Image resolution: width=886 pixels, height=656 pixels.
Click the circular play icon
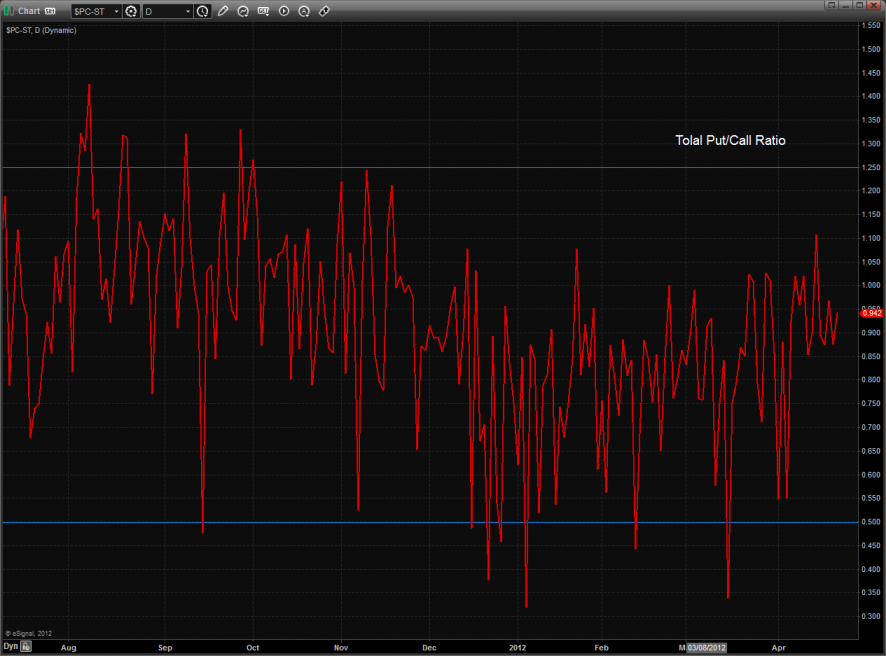coord(284,11)
